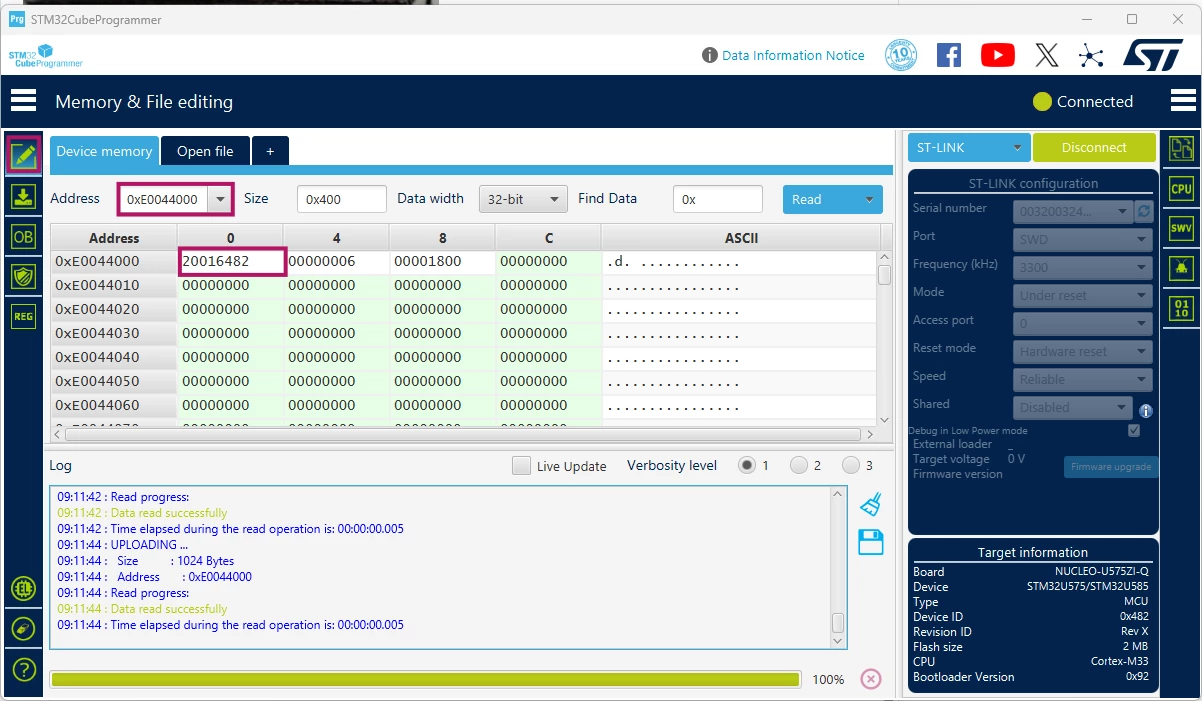Click the Disconnect button

1094,147
